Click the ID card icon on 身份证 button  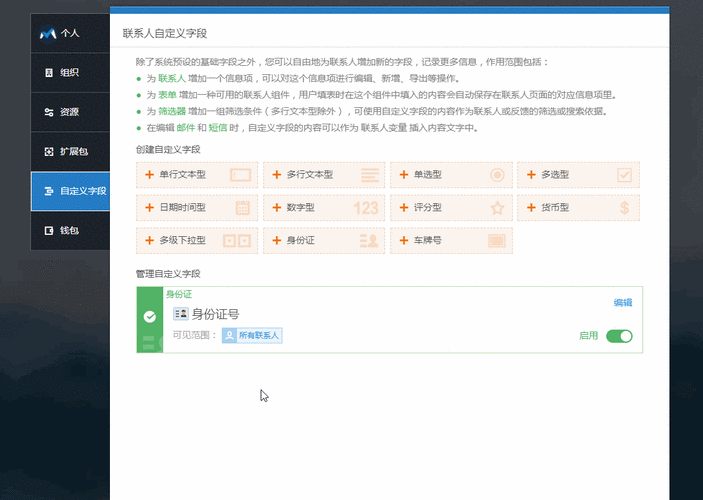369,241
